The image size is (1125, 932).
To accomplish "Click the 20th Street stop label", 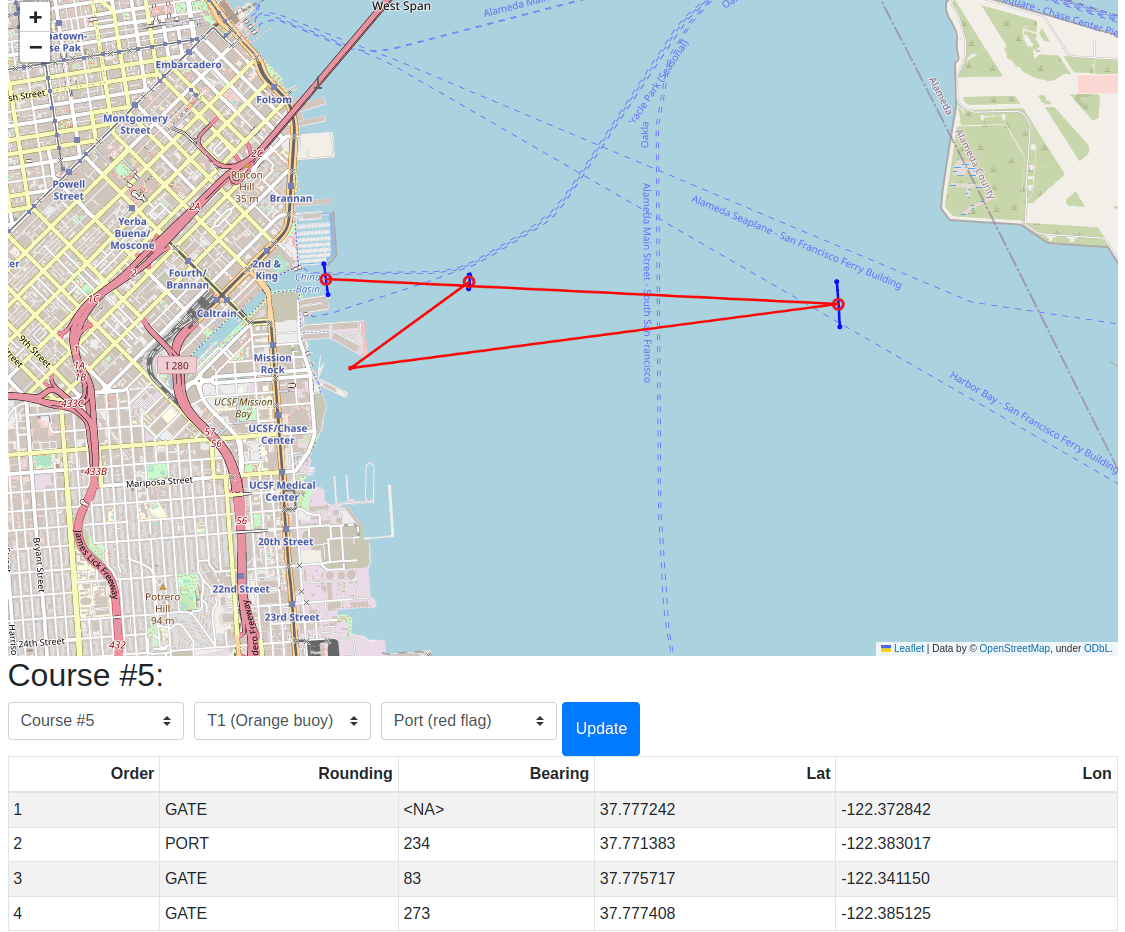I will click(x=286, y=542).
